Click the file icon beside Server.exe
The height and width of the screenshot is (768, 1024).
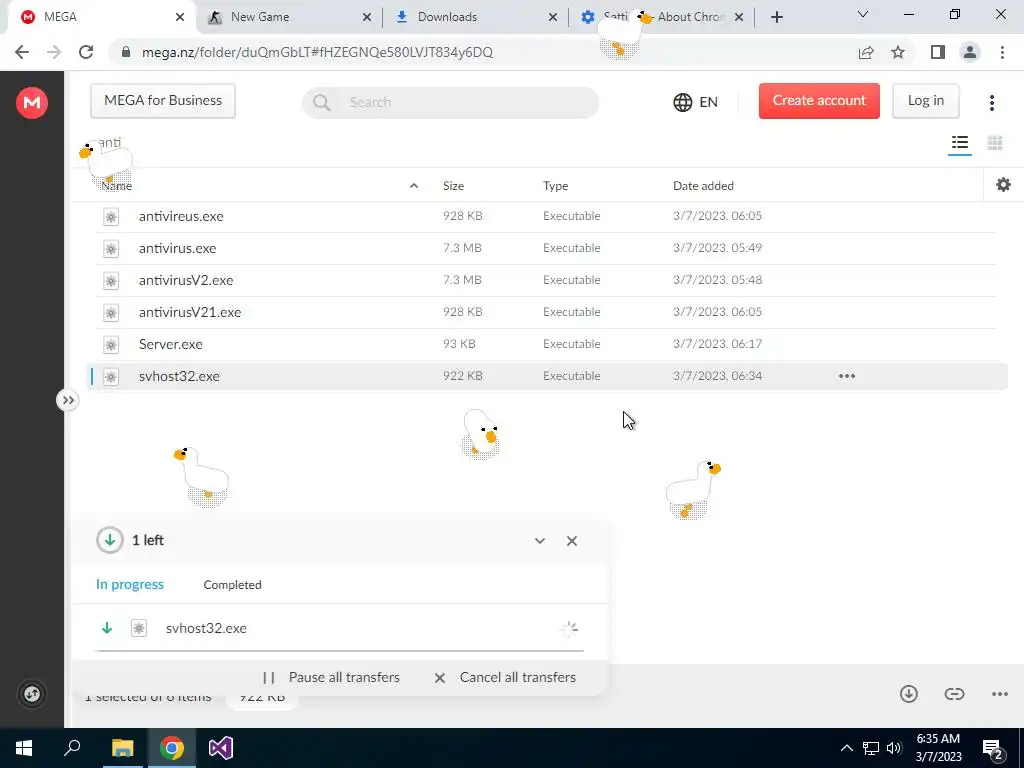[111, 345]
